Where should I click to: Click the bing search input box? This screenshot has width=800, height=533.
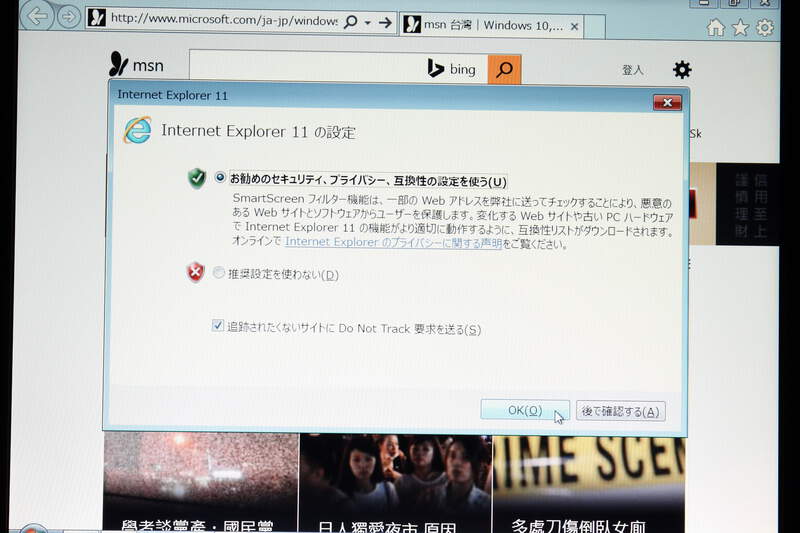click(306, 67)
